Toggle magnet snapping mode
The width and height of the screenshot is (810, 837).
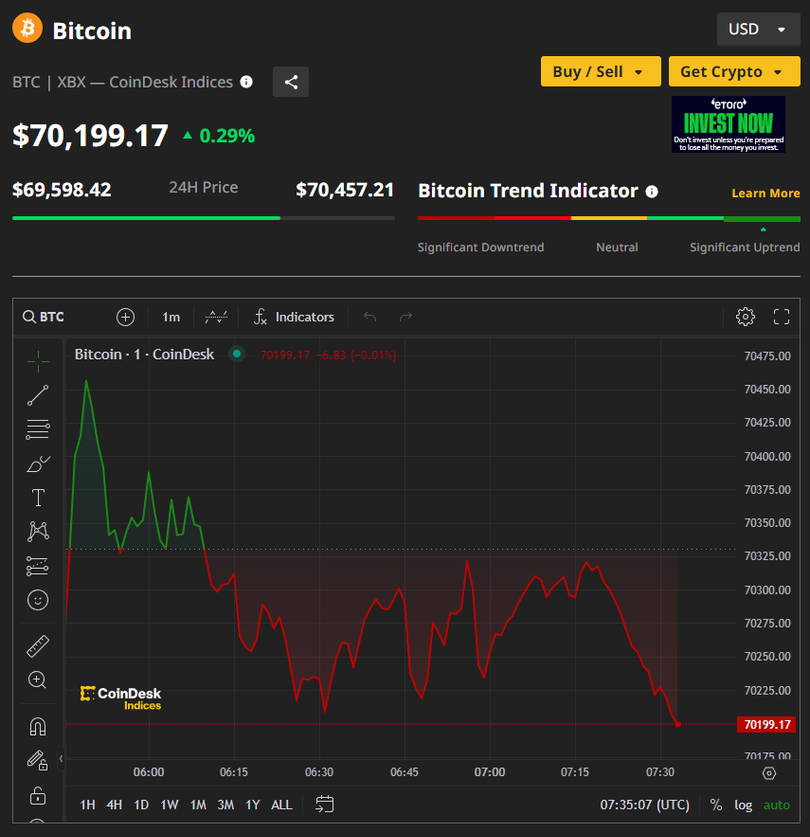[x=38, y=726]
